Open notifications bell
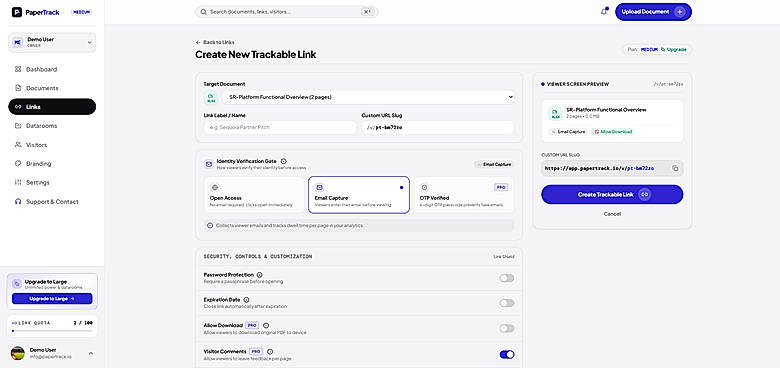Viewport: 780px width, 368px height. point(604,11)
